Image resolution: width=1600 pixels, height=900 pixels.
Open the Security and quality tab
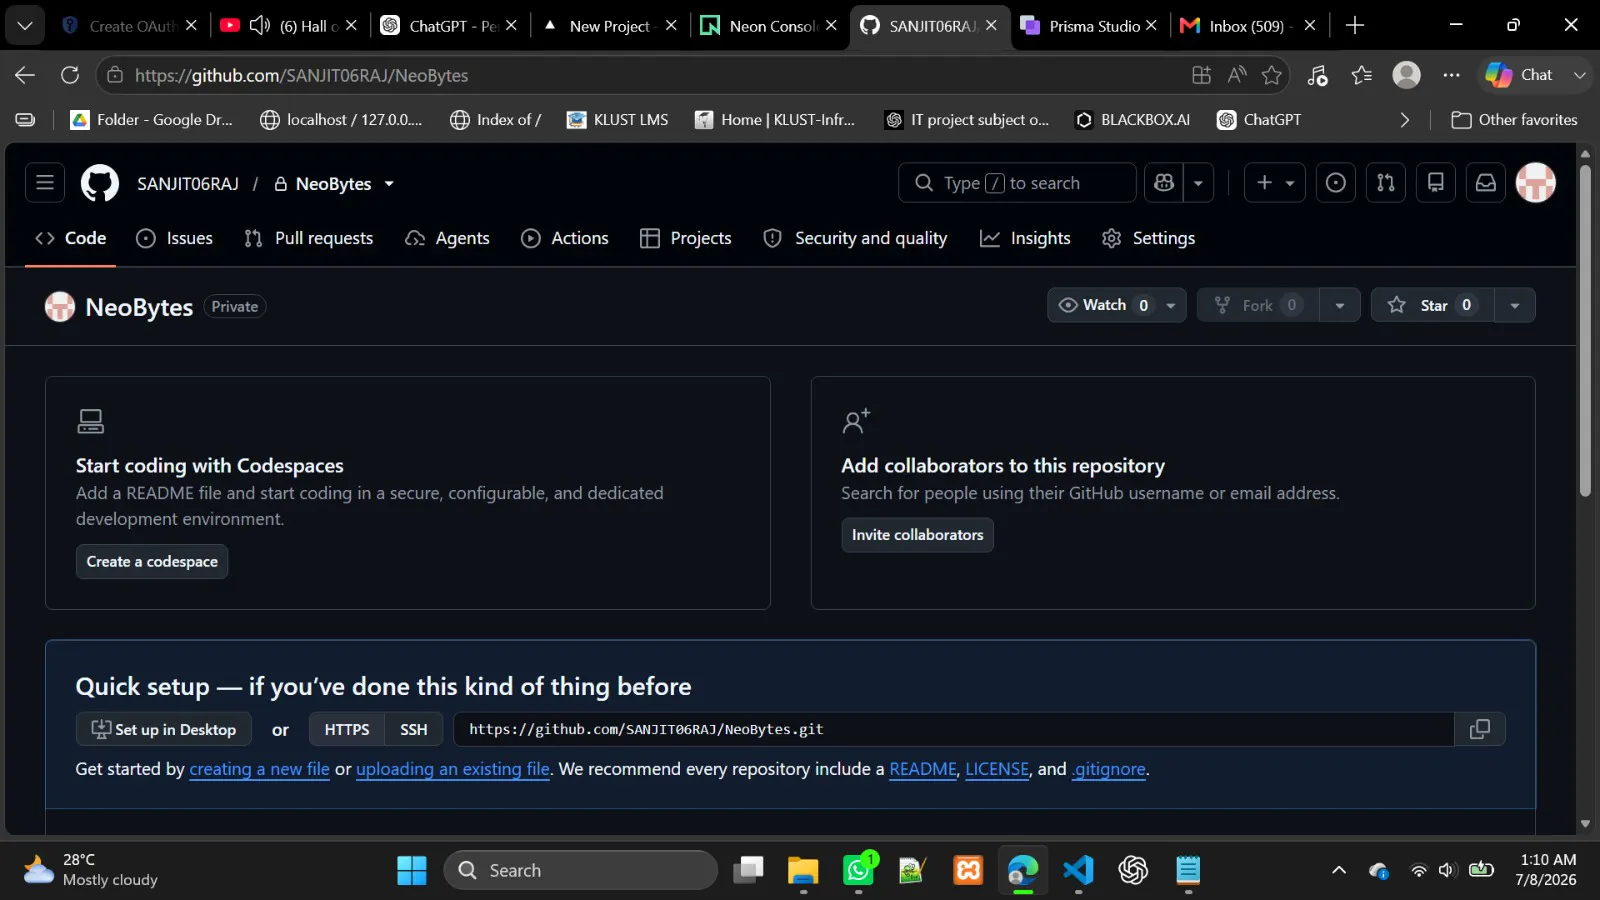coord(855,238)
